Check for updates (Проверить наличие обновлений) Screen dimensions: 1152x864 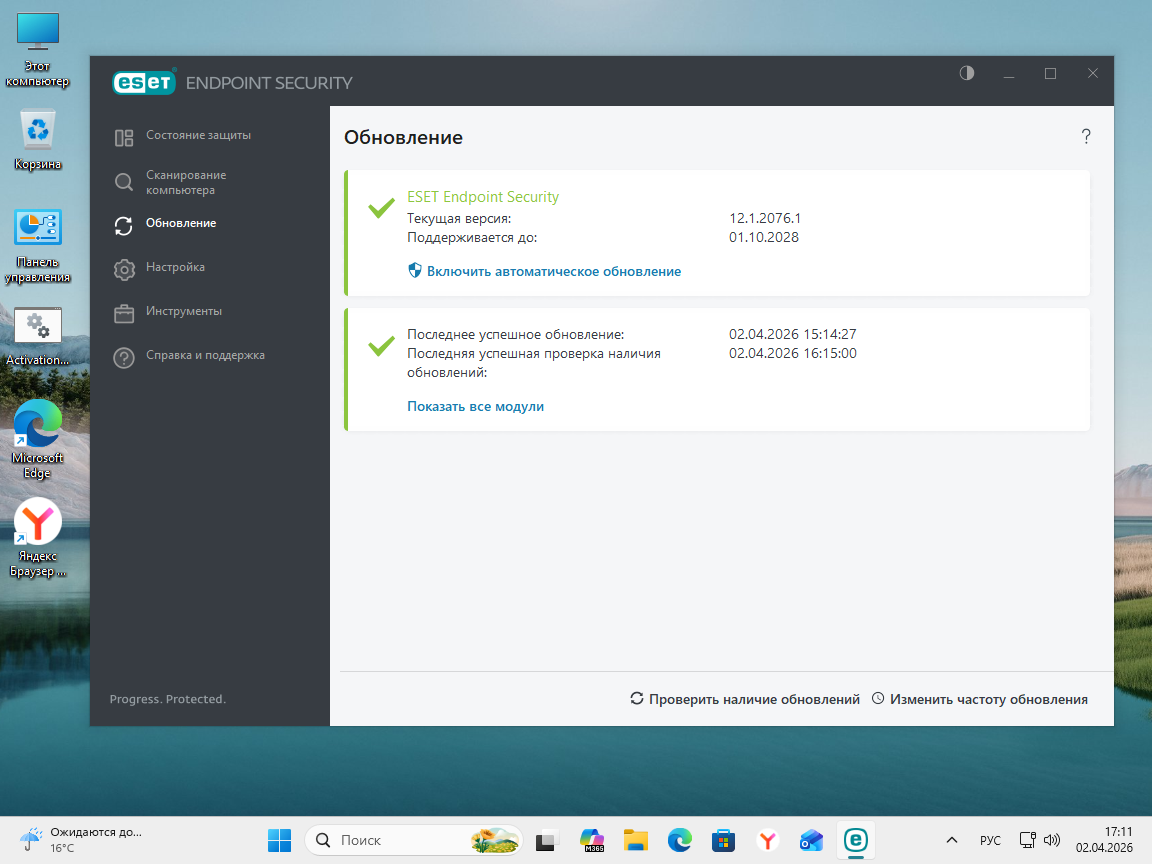pyautogui.click(x=745, y=699)
